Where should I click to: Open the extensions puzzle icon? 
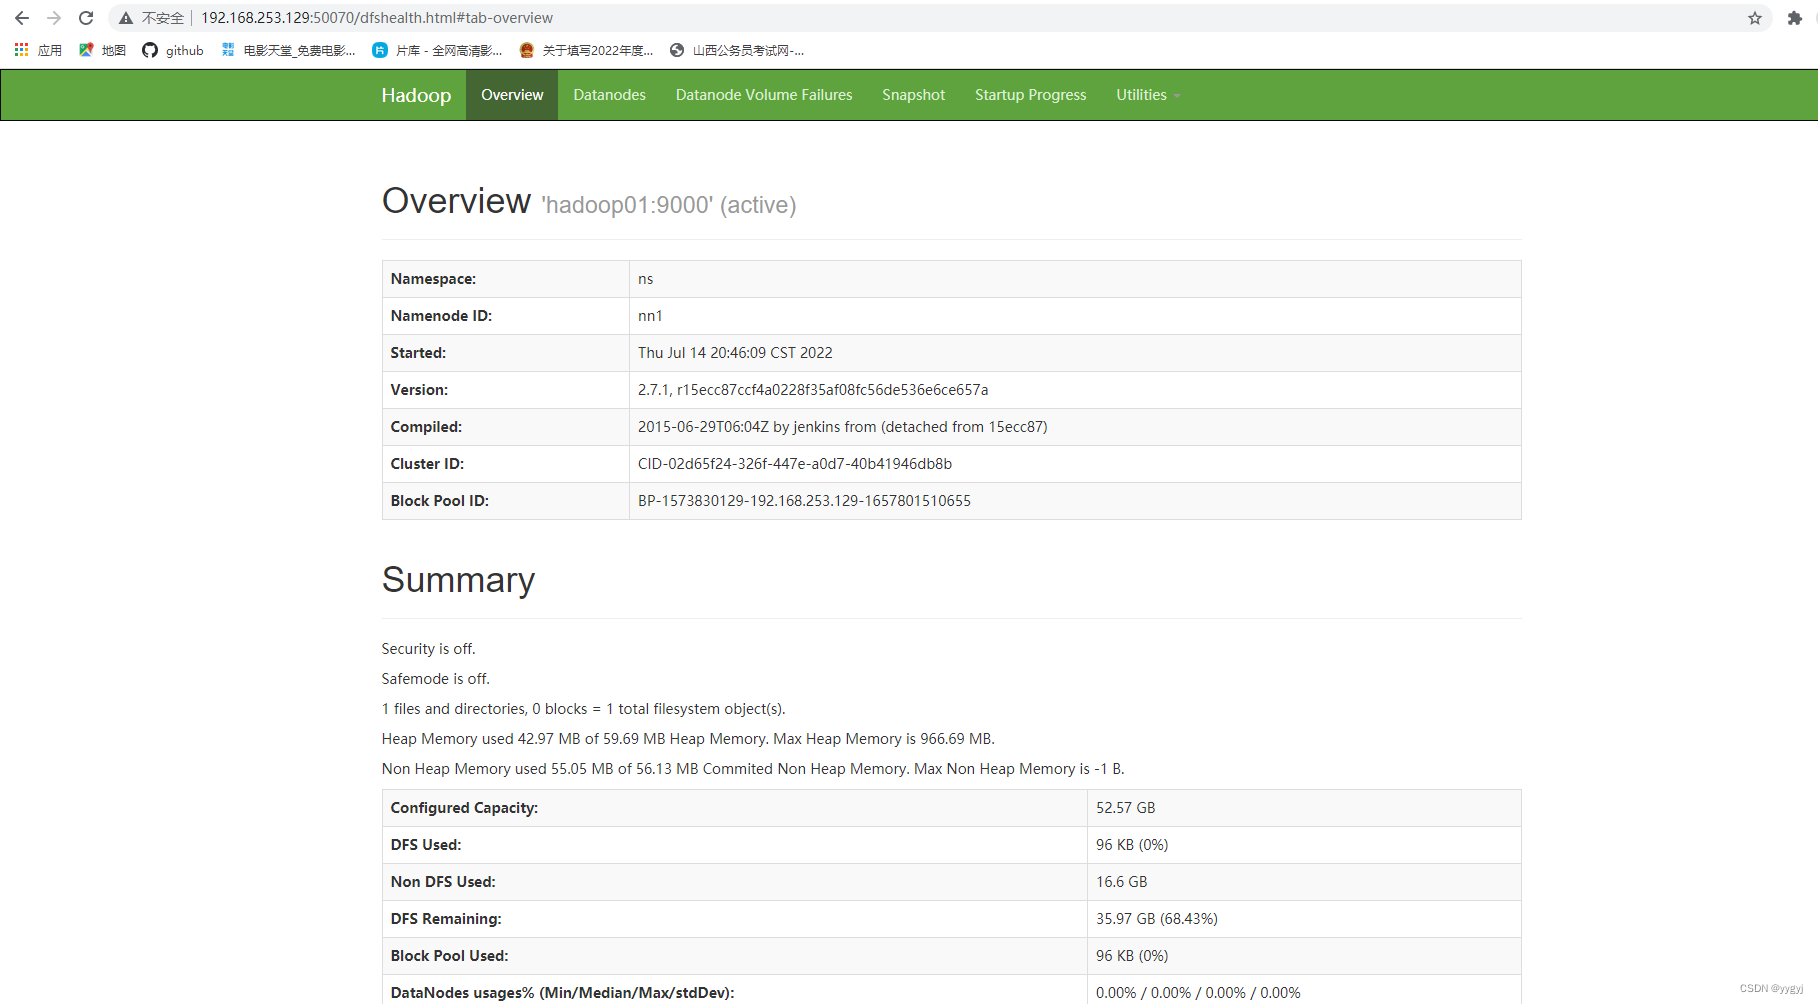(1795, 18)
